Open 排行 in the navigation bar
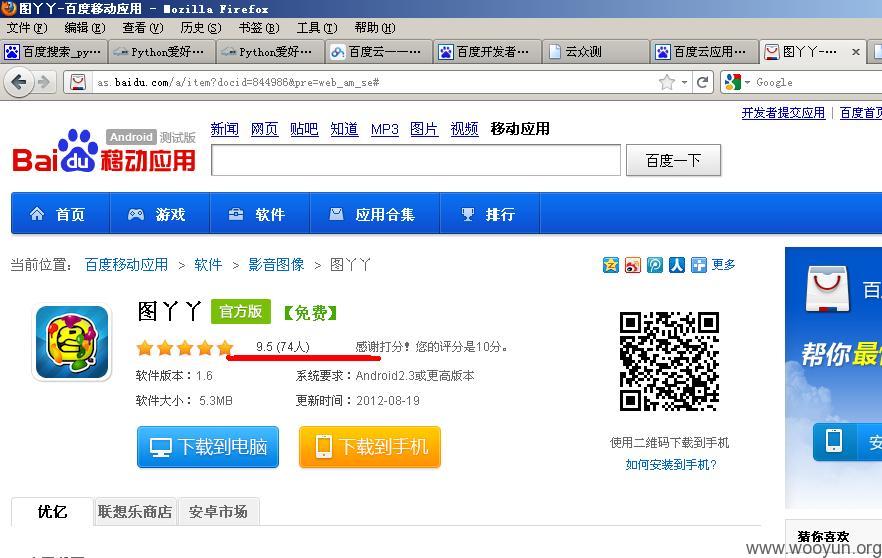The height and width of the screenshot is (558, 882). (x=490, y=214)
